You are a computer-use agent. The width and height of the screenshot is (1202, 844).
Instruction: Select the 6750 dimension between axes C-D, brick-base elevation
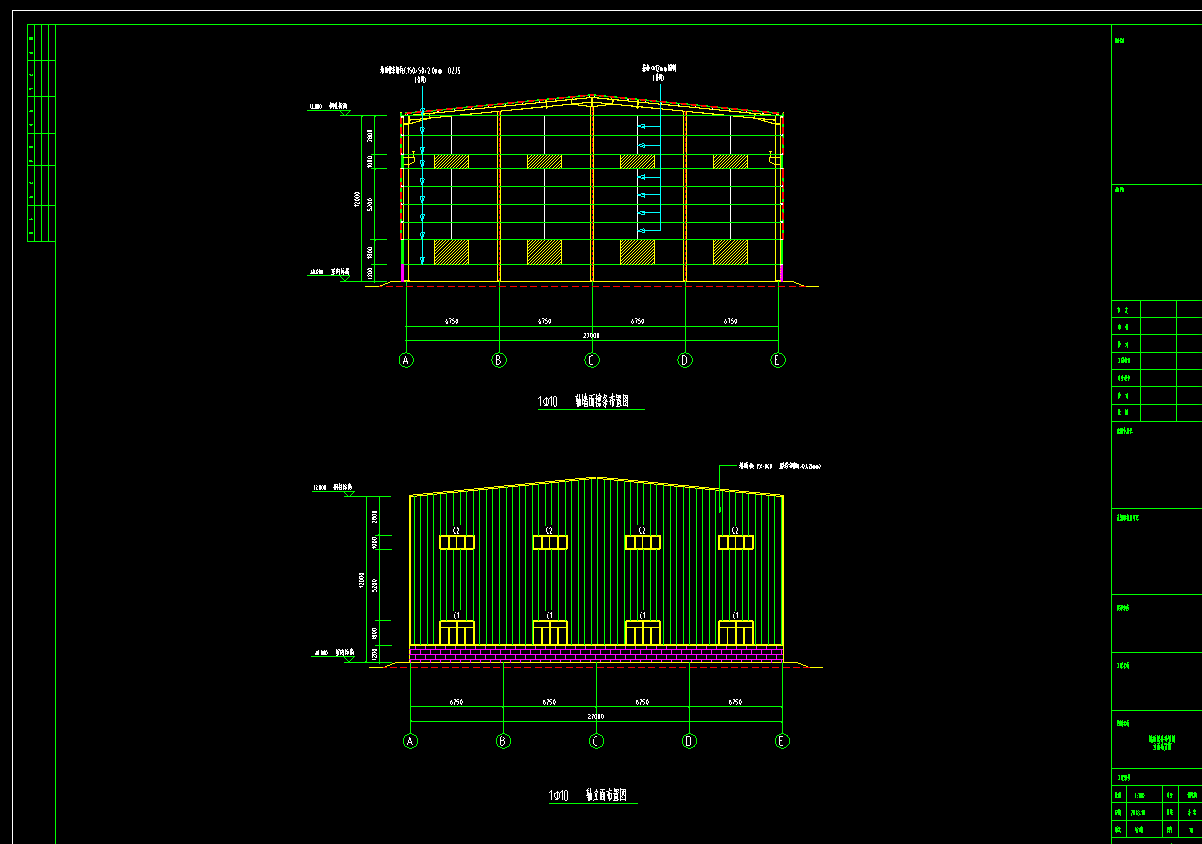coord(641,702)
